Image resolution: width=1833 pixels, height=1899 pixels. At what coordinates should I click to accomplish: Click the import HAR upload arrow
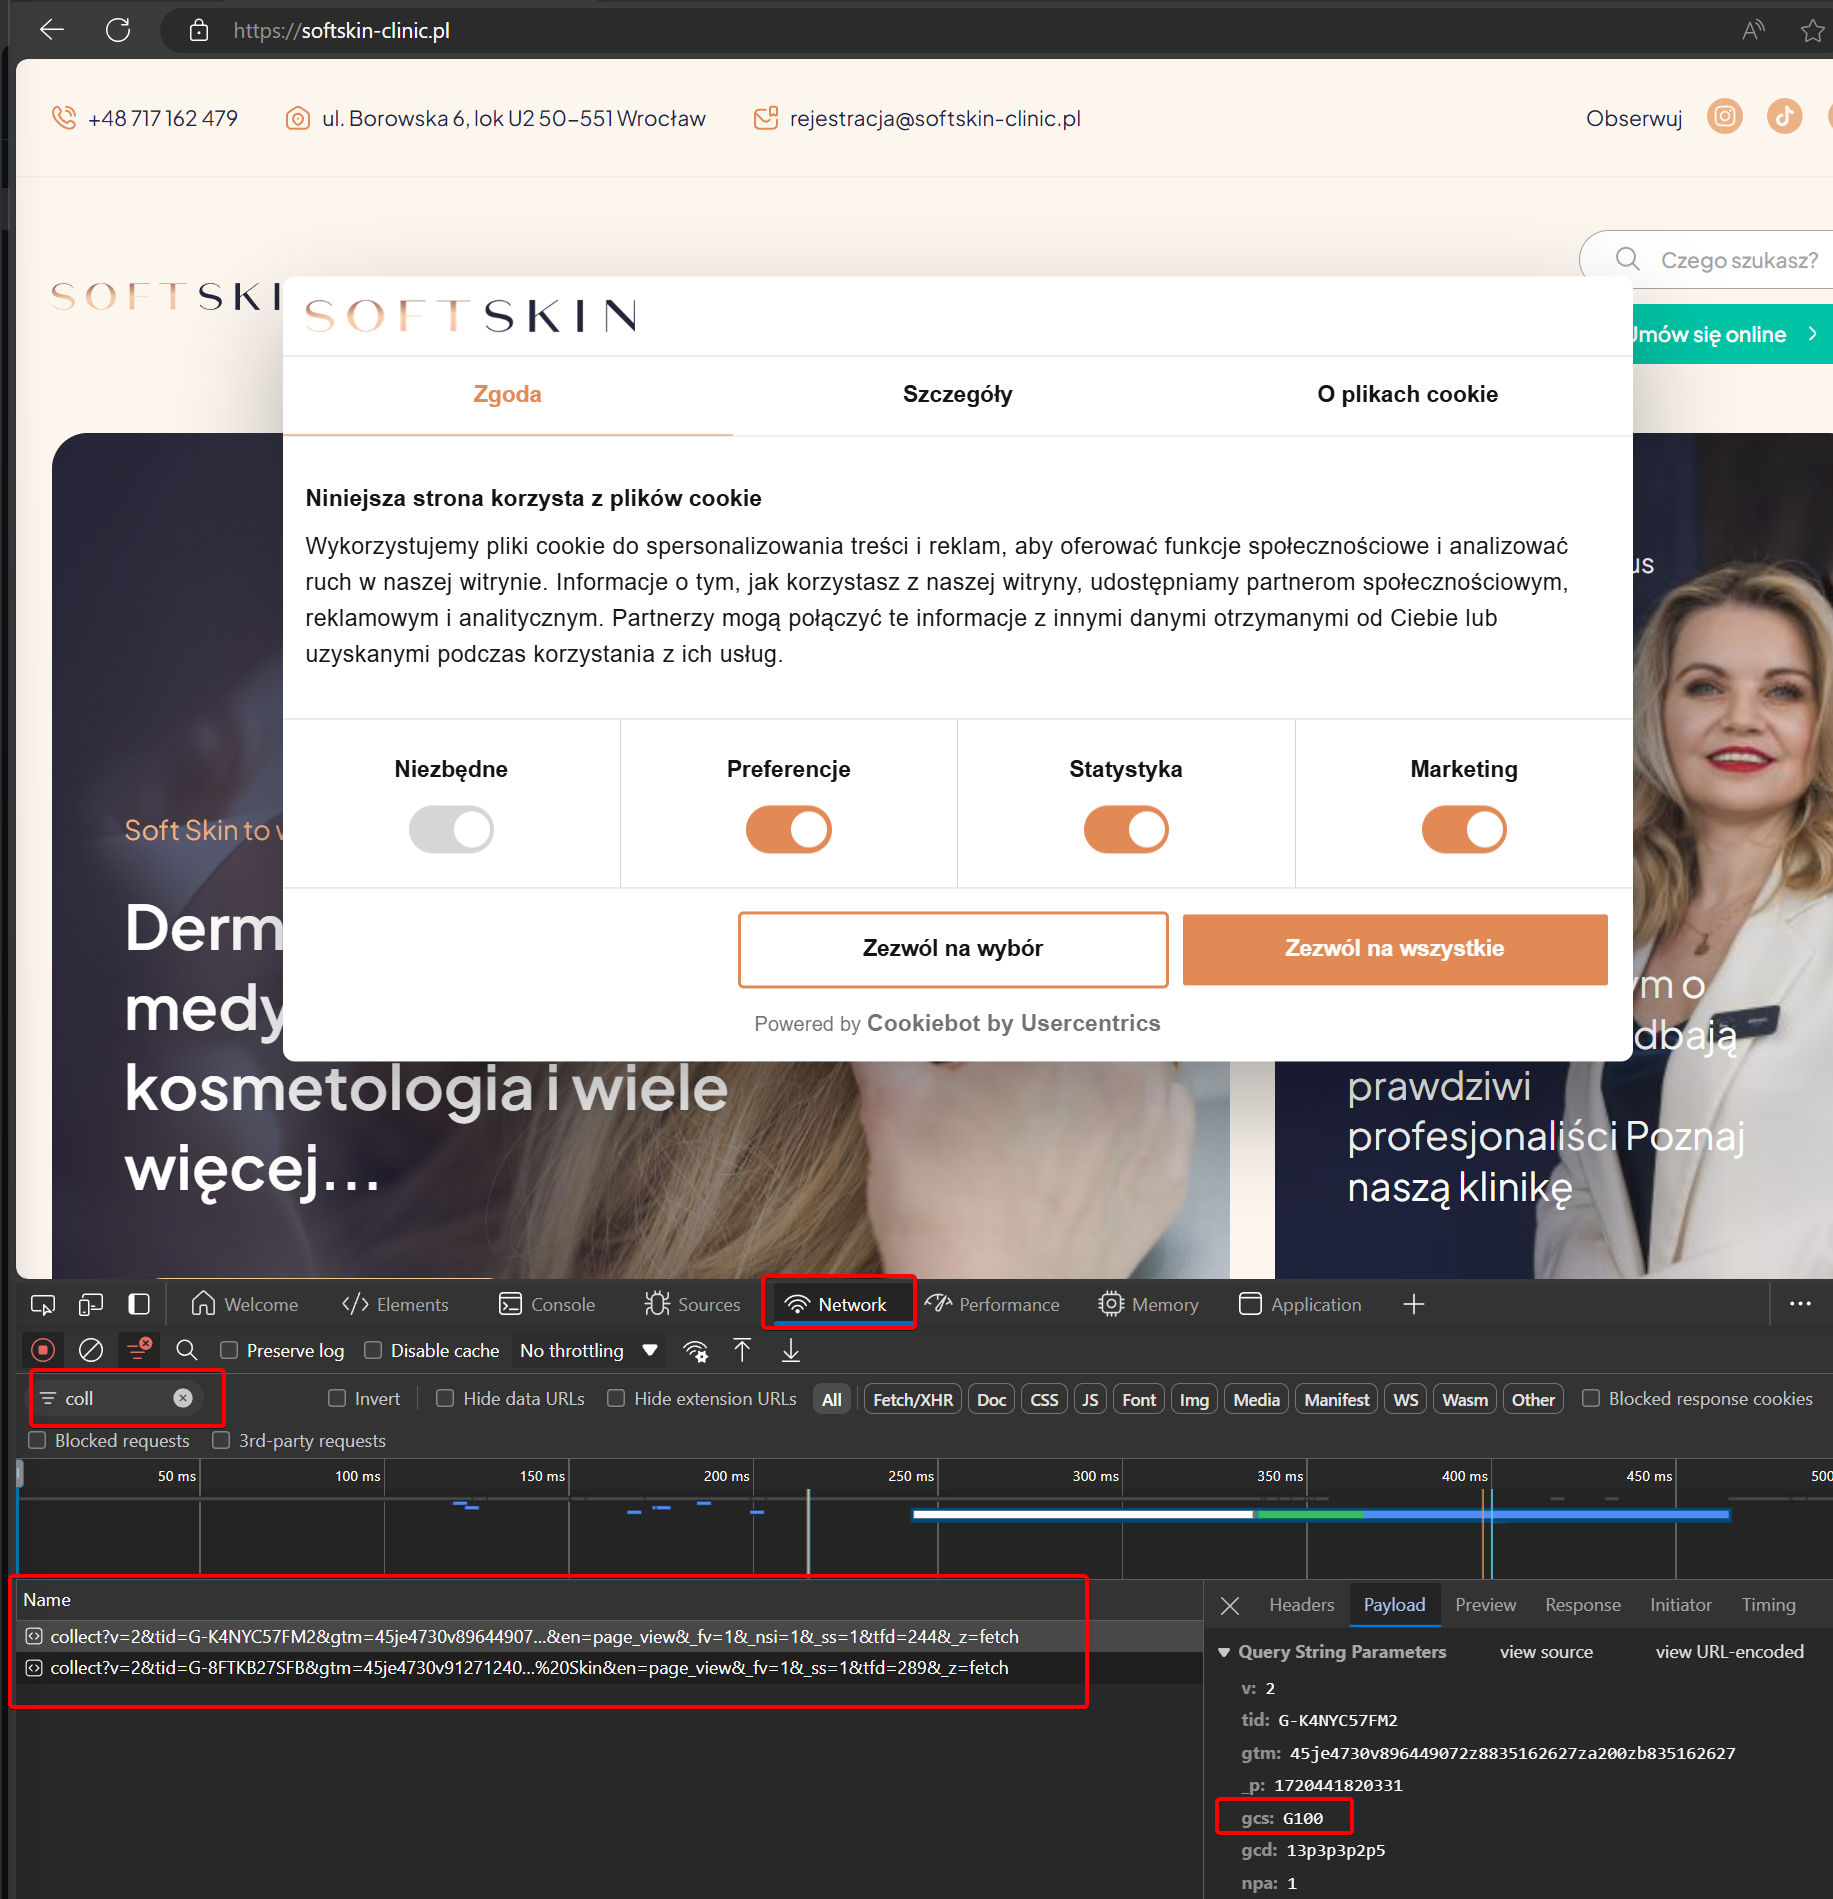(x=742, y=1350)
